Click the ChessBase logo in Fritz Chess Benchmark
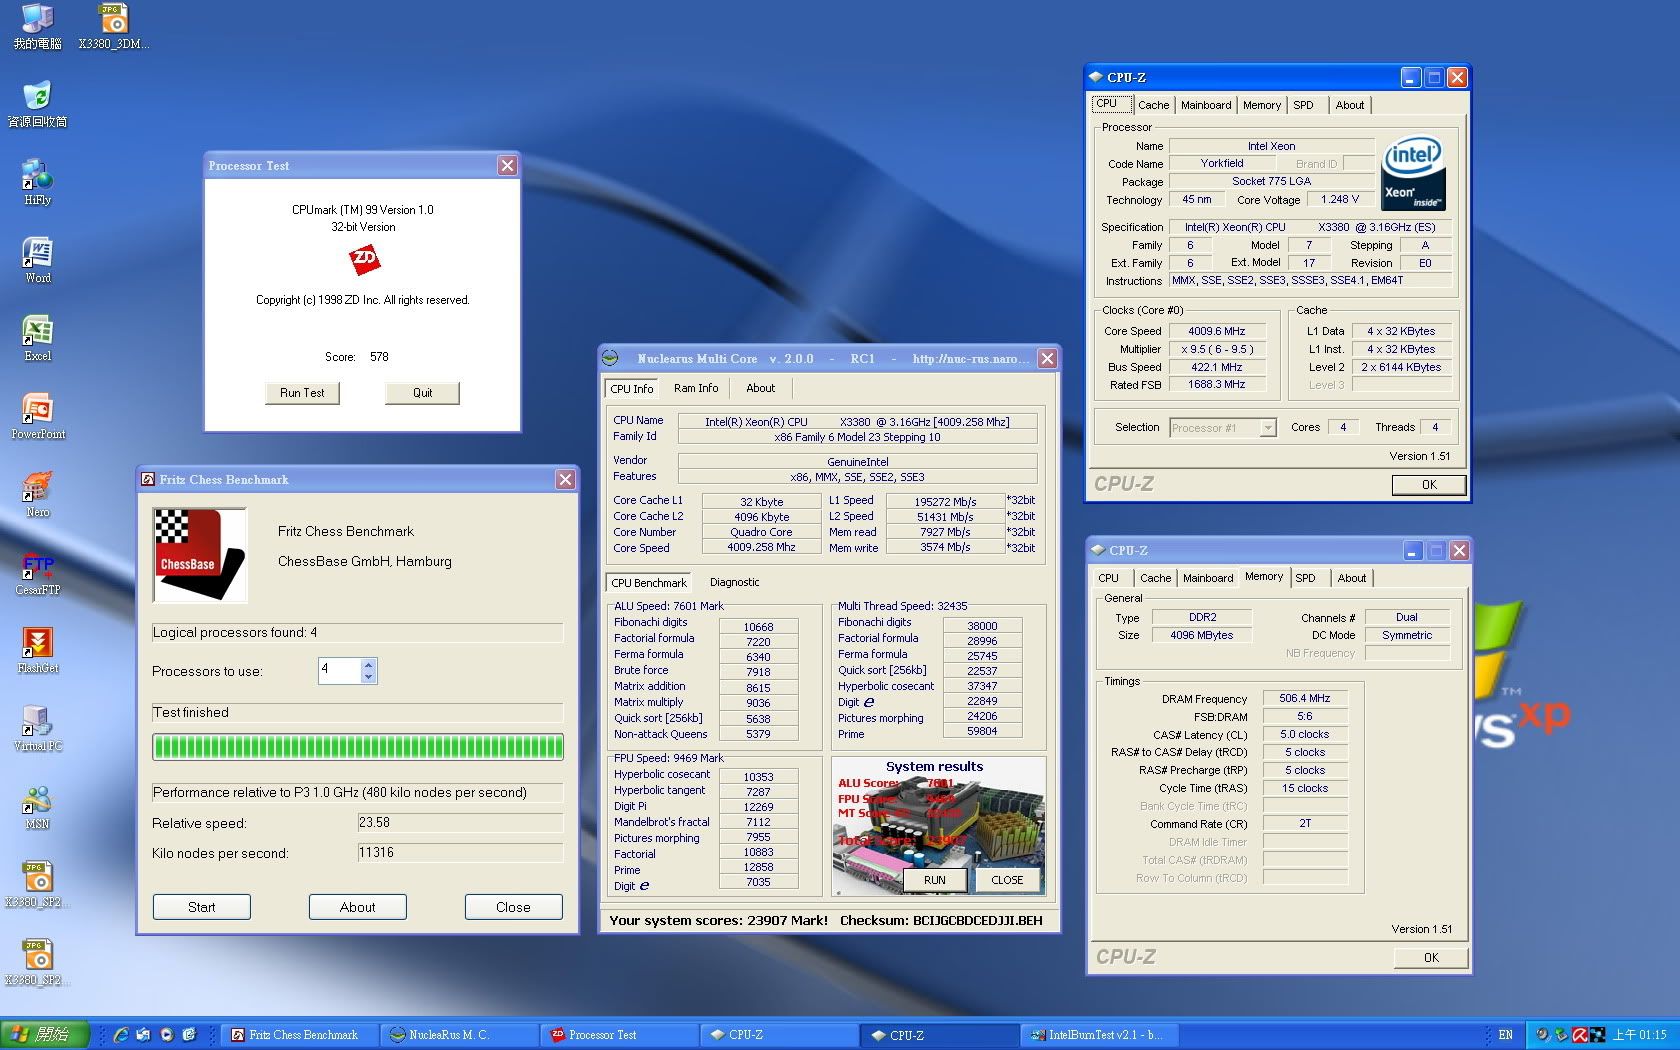The image size is (1680, 1050). pos(200,555)
